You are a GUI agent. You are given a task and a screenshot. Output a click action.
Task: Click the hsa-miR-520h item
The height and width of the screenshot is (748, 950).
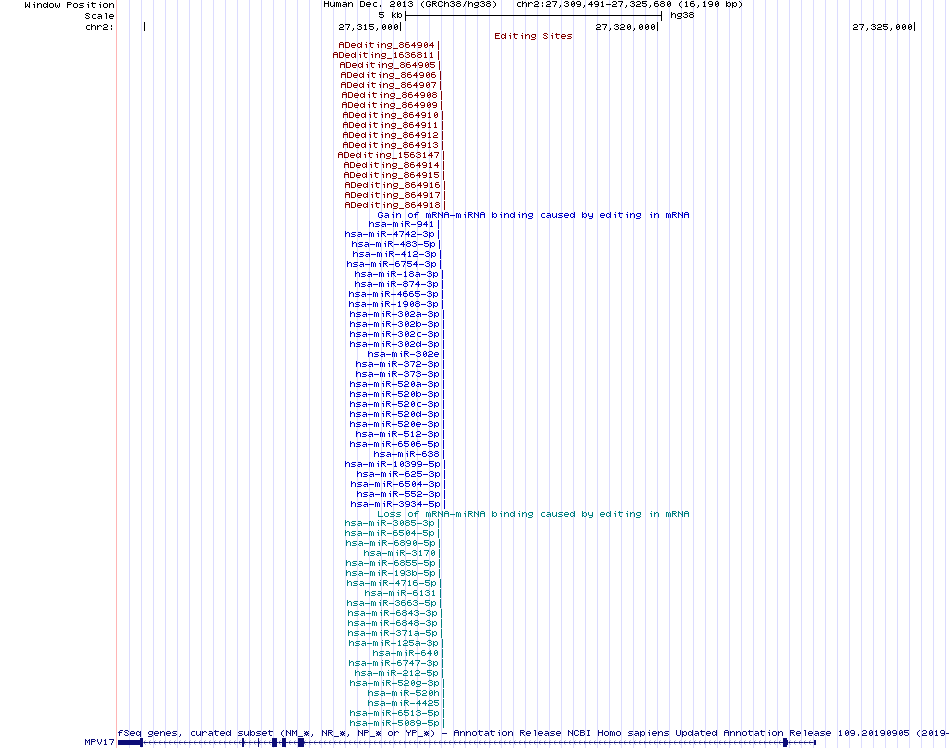pos(404,693)
